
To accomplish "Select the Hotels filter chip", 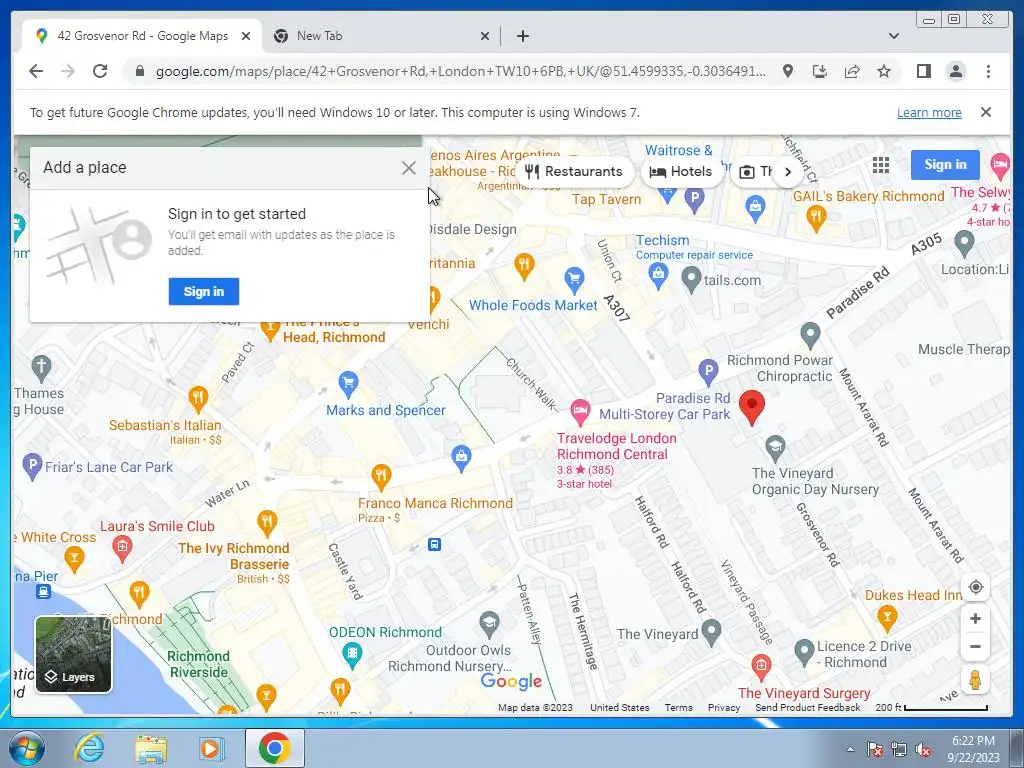I will point(682,172).
